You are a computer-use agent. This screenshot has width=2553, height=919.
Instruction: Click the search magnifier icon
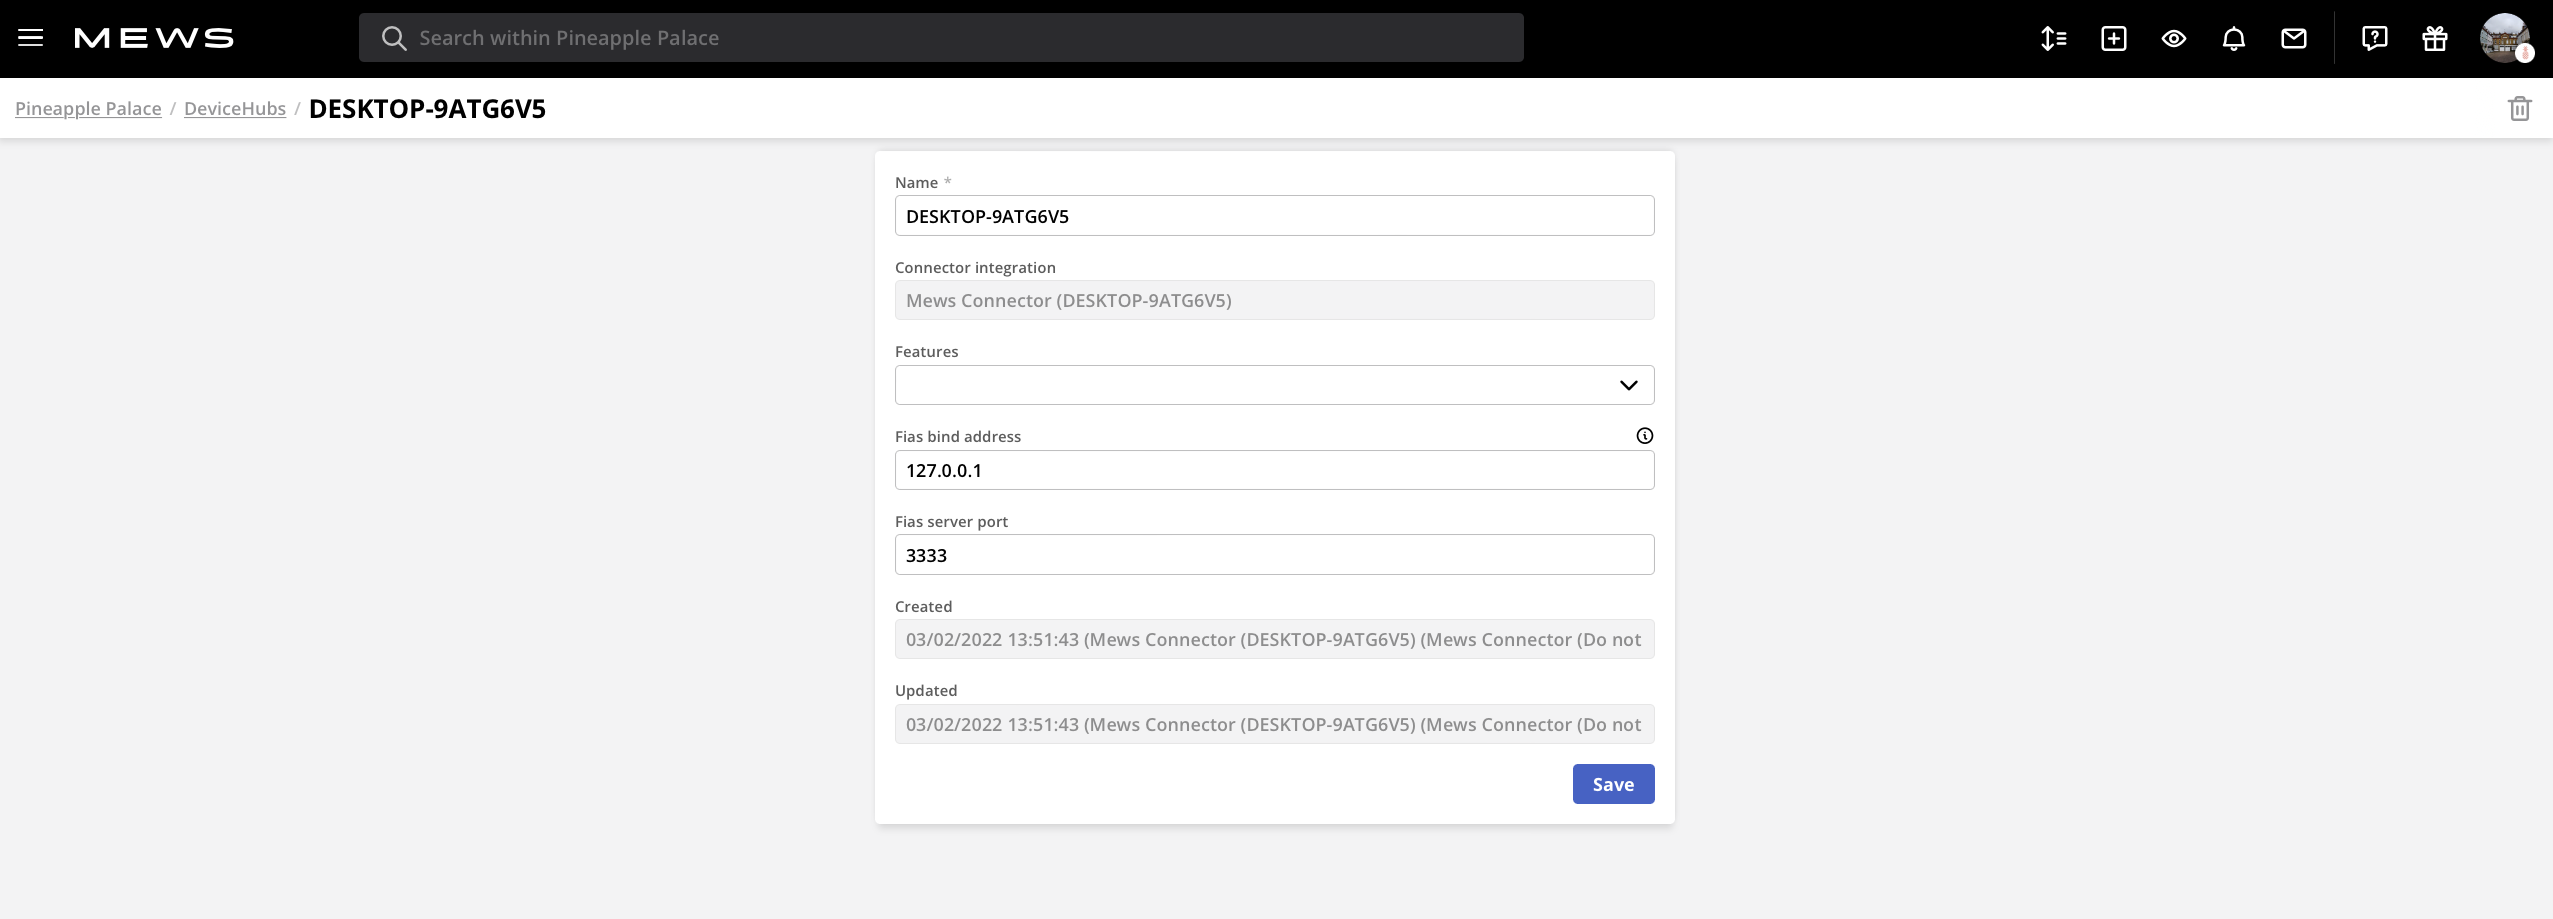[x=394, y=37]
